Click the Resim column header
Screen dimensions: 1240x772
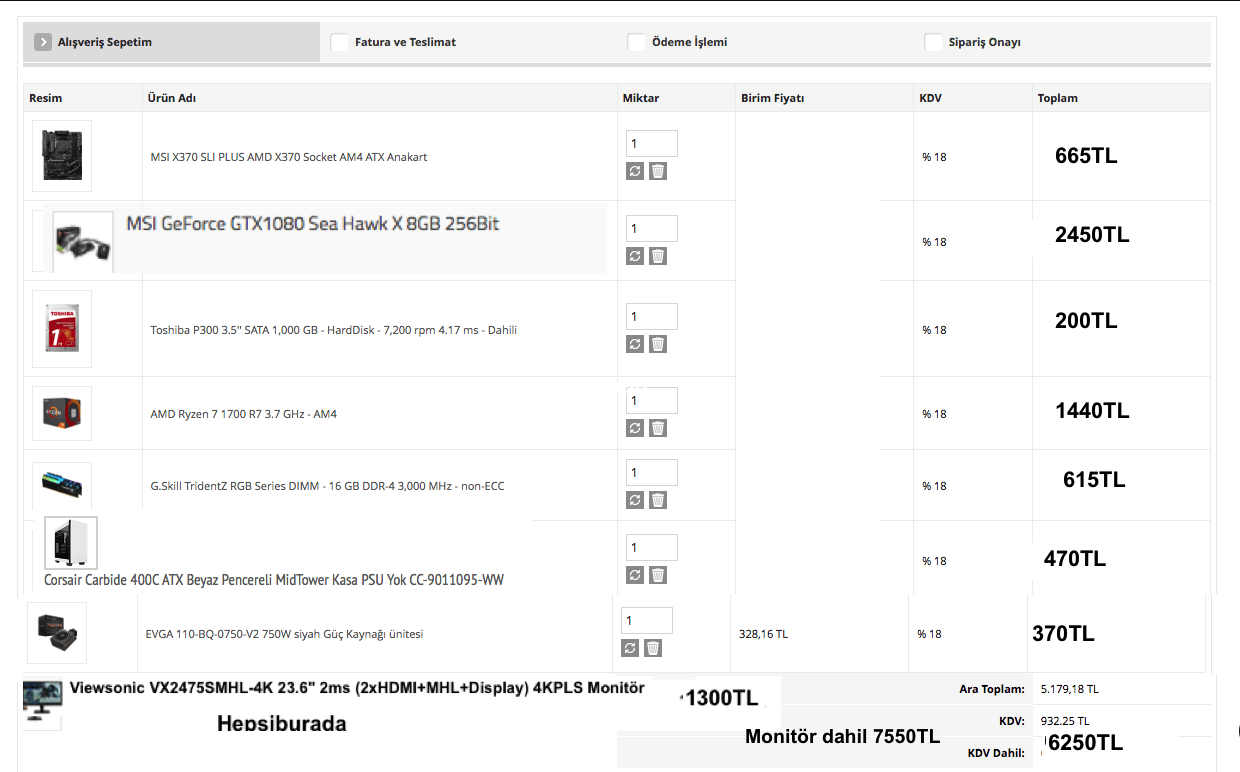46,98
